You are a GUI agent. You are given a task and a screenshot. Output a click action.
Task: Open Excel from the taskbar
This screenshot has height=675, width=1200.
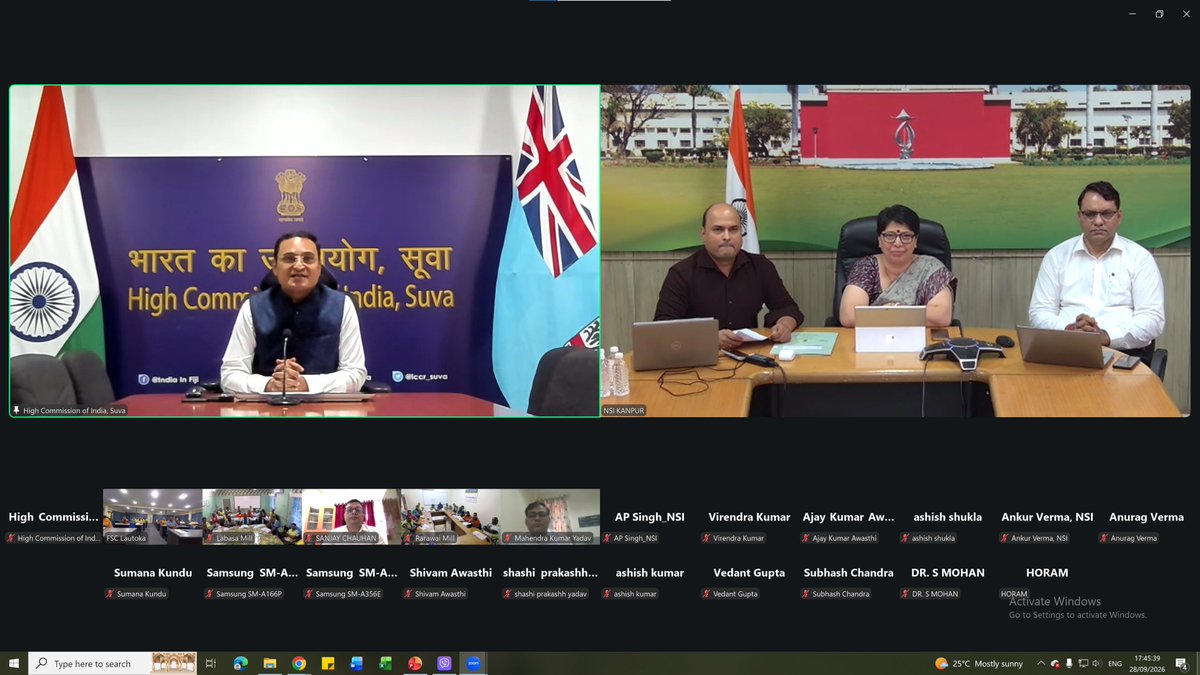pos(385,663)
